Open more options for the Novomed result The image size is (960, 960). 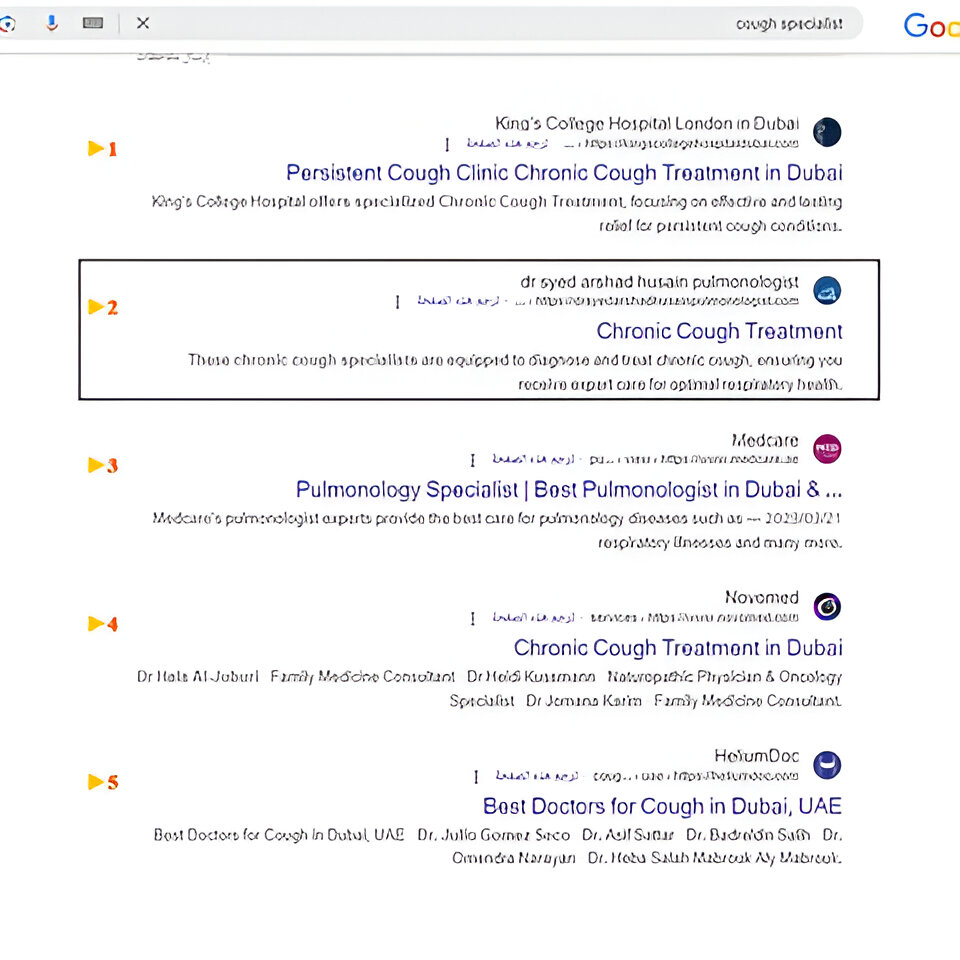click(x=473, y=618)
